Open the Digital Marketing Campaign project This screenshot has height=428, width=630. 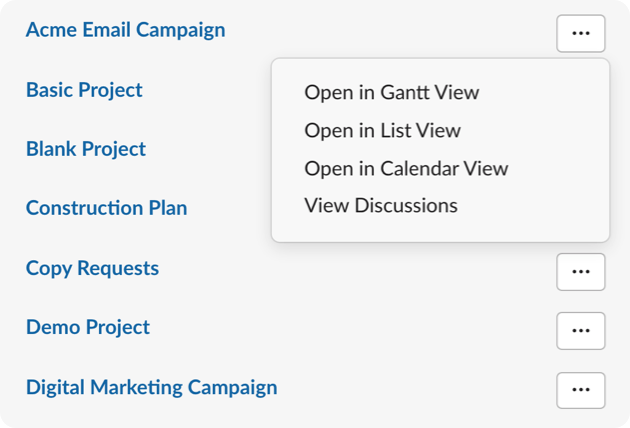point(151,387)
